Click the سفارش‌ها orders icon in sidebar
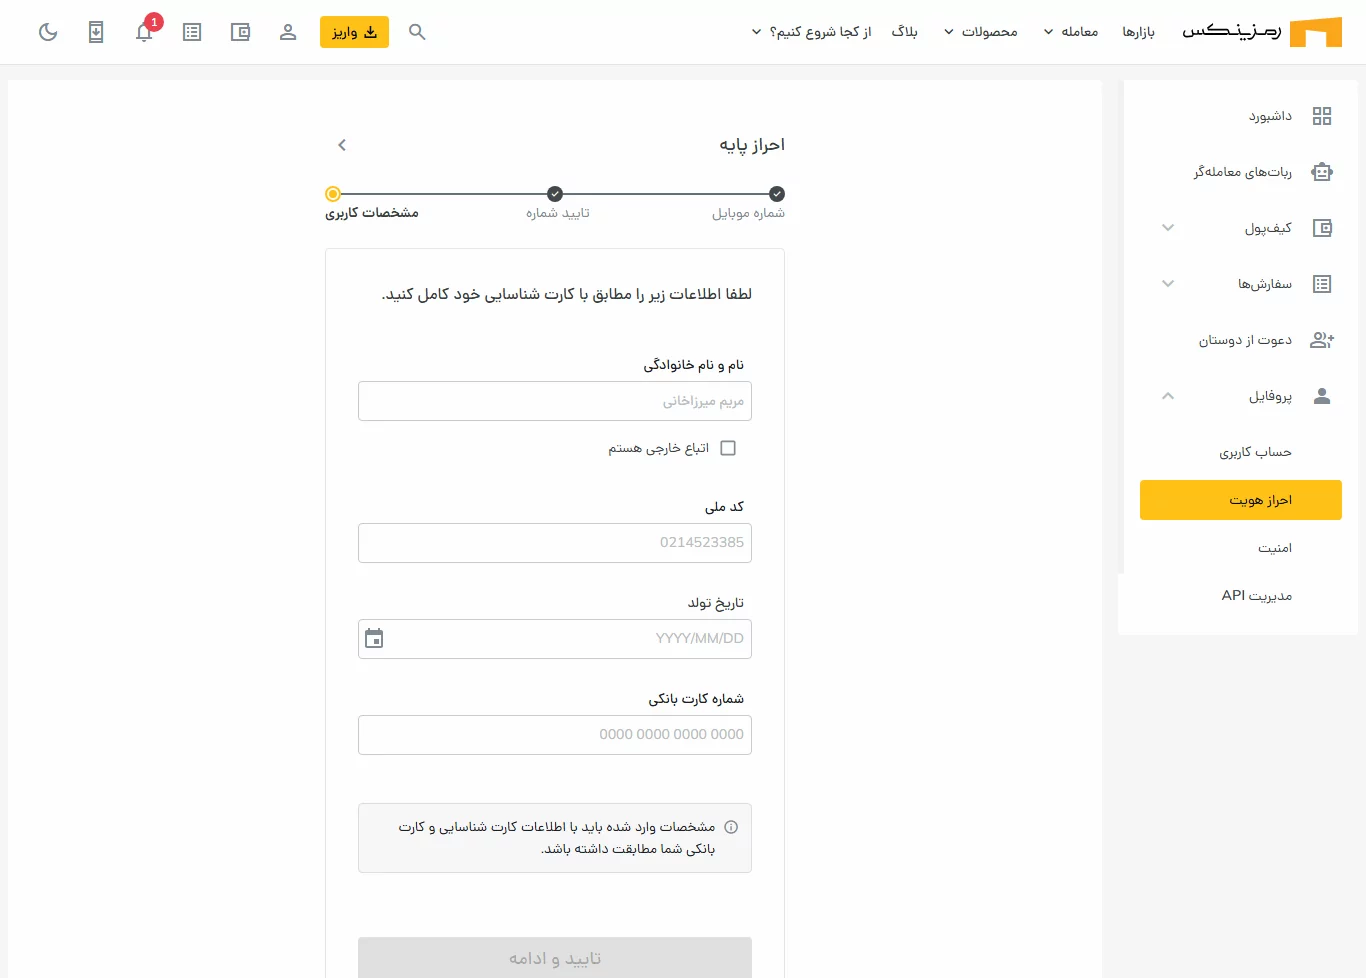Viewport: 1366px width, 978px height. coord(1322,284)
